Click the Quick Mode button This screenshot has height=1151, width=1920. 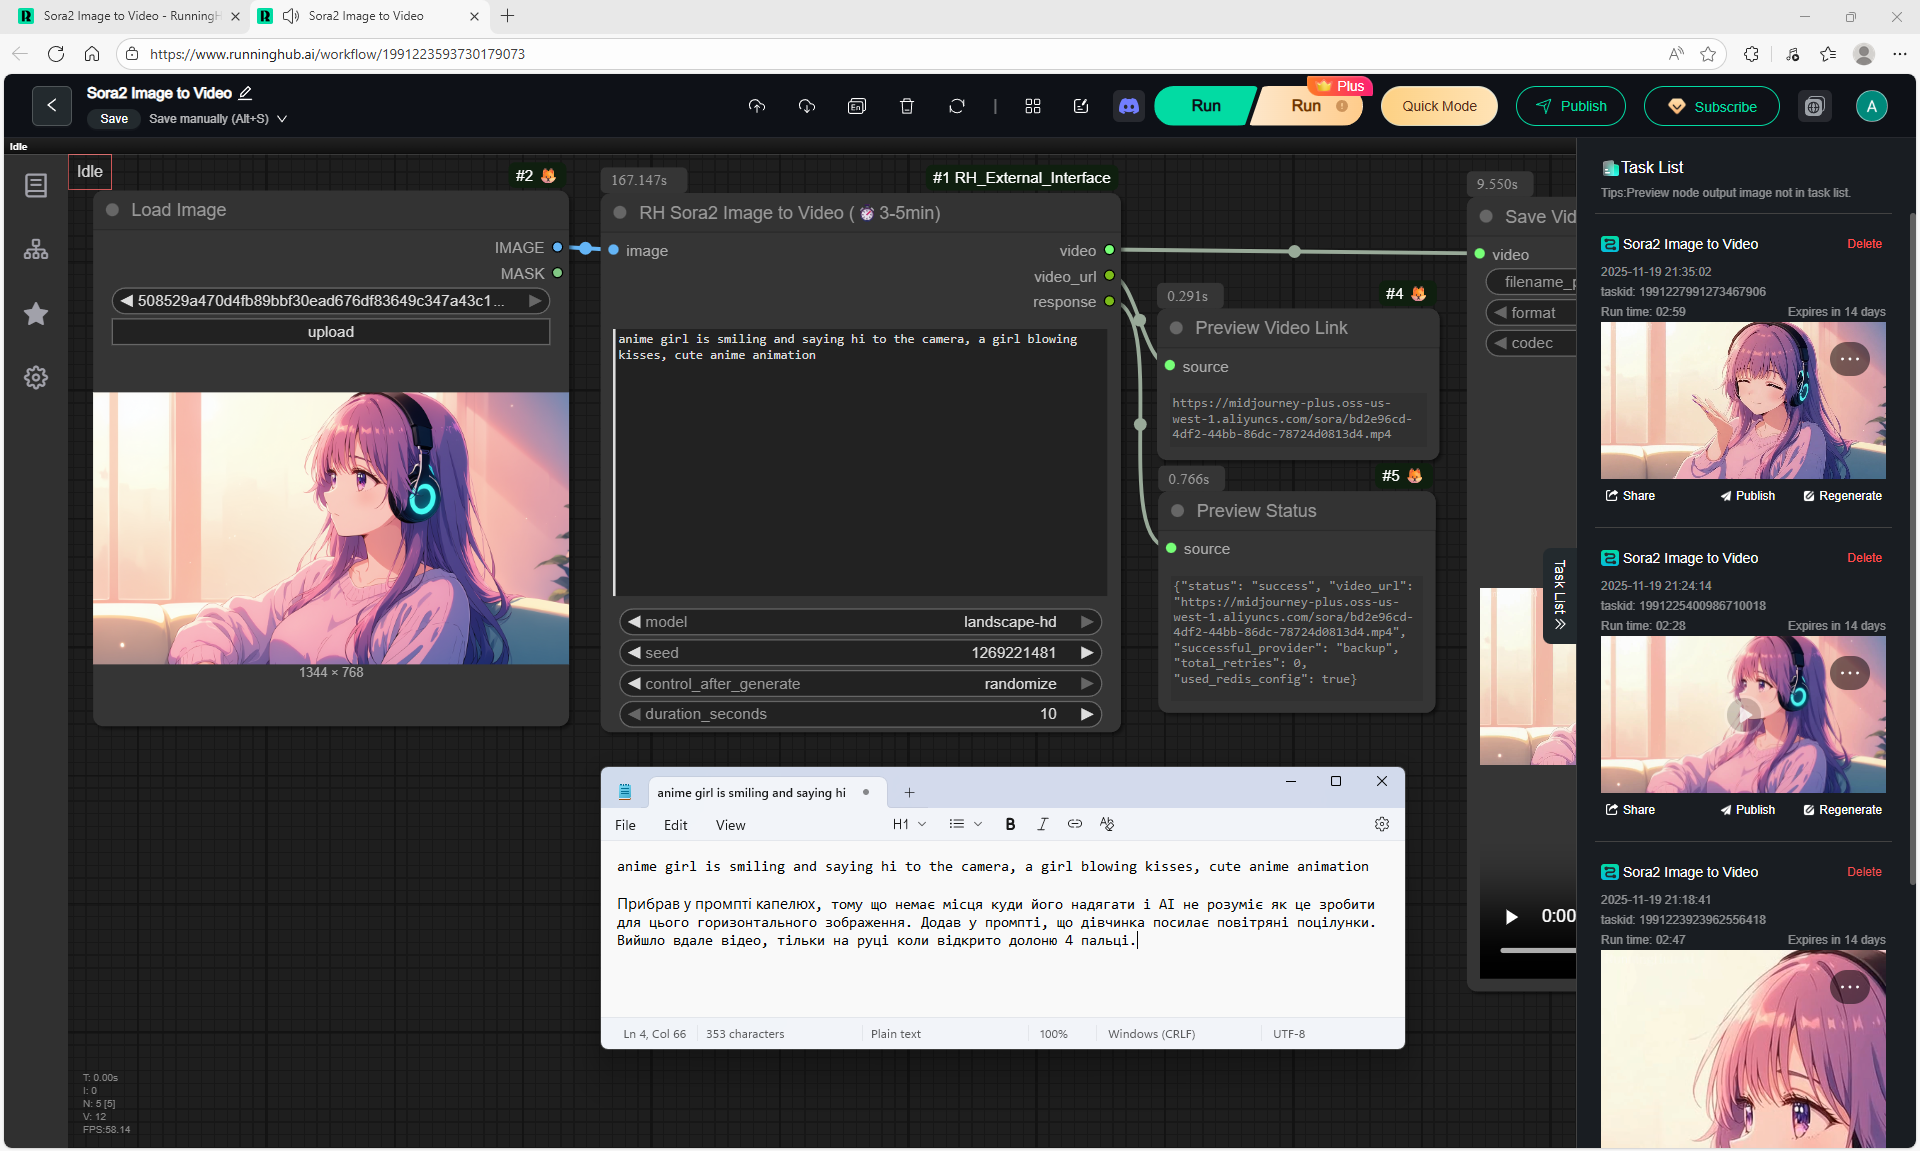pyautogui.click(x=1438, y=106)
